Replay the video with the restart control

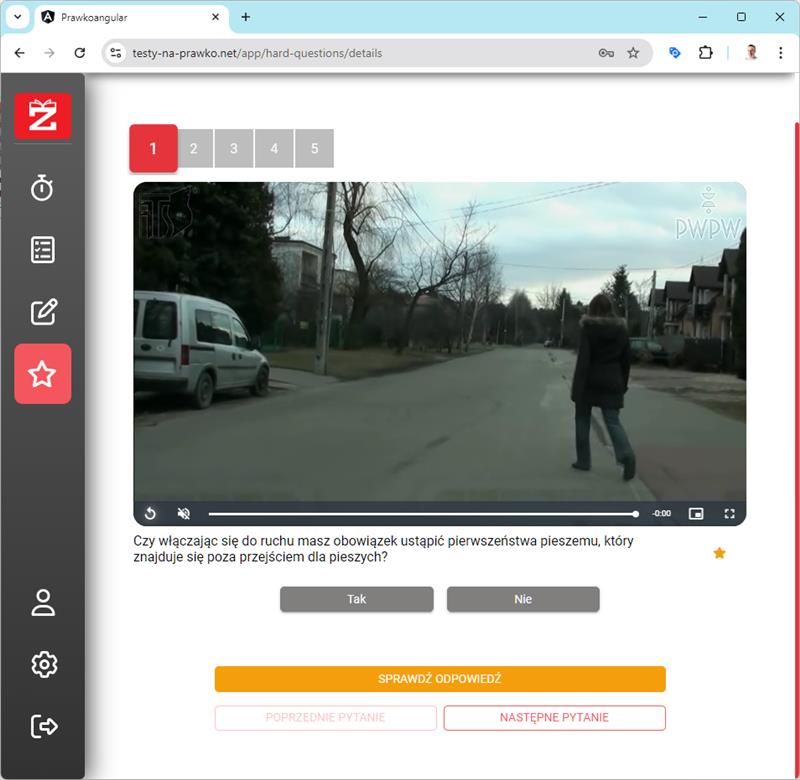[150, 514]
